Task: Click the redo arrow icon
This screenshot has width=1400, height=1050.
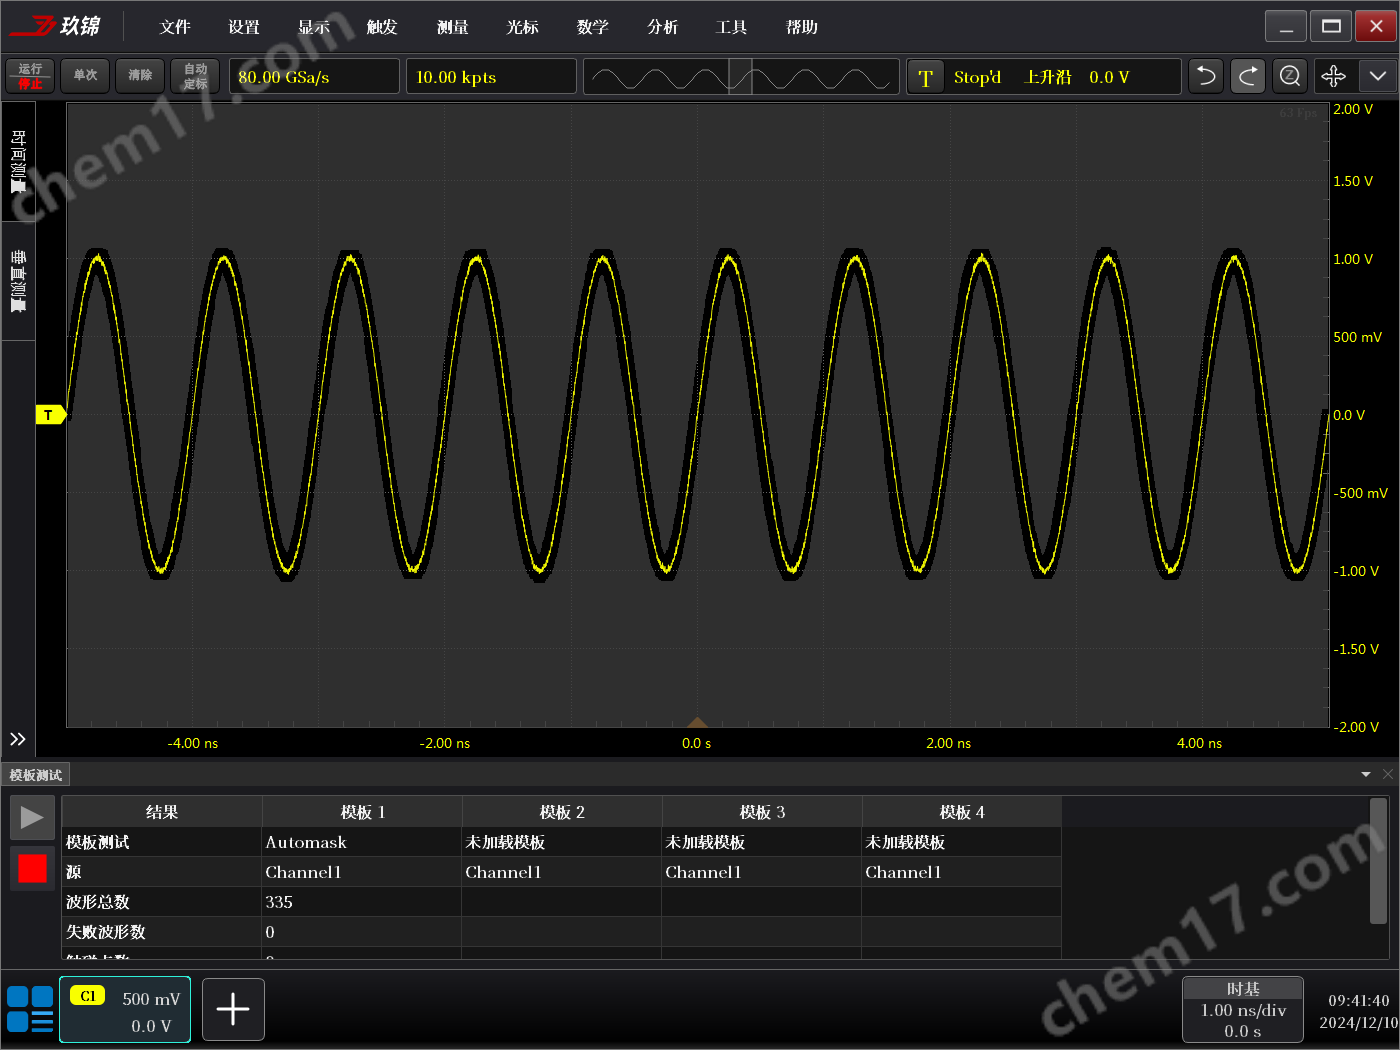Action: tap(1248, 77)
